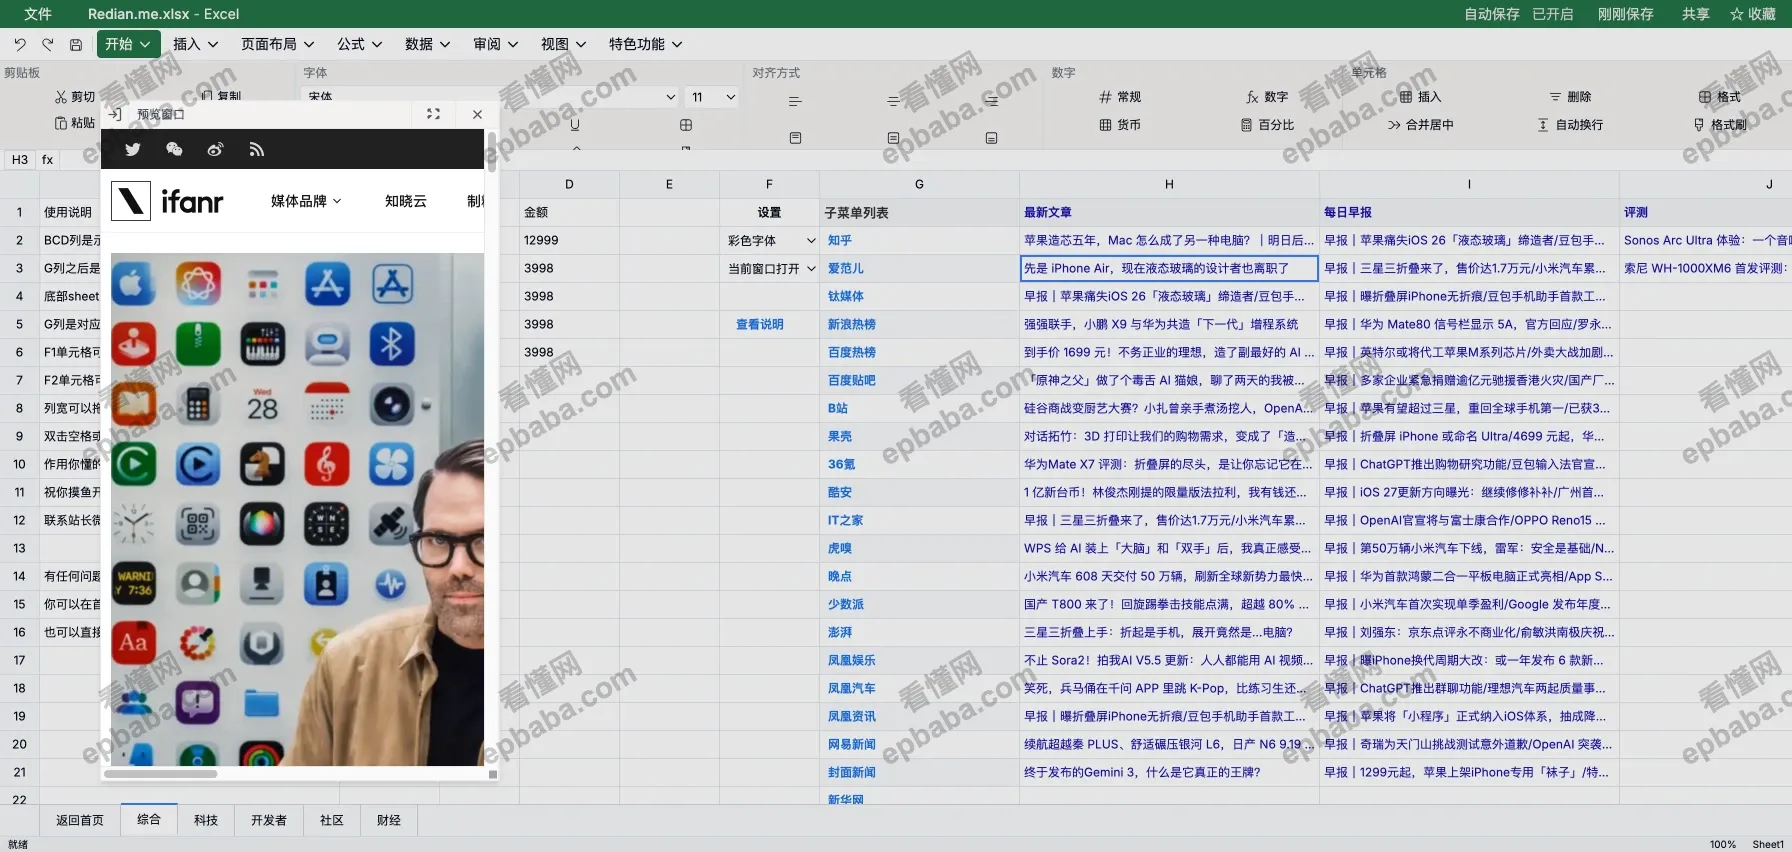The image size is (1792, 852).
Task: Dock the preview window with the arrow icon
Action: click(x=115, y=114)
